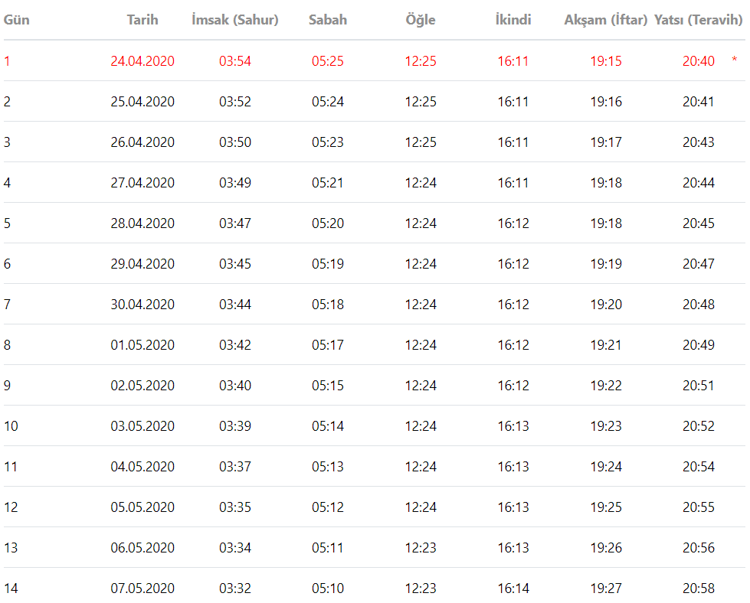Image resolution: width=750 pixels, height=603 pixels.
Task: Select the Öğle column header
Action: click(x=421, y=20)
